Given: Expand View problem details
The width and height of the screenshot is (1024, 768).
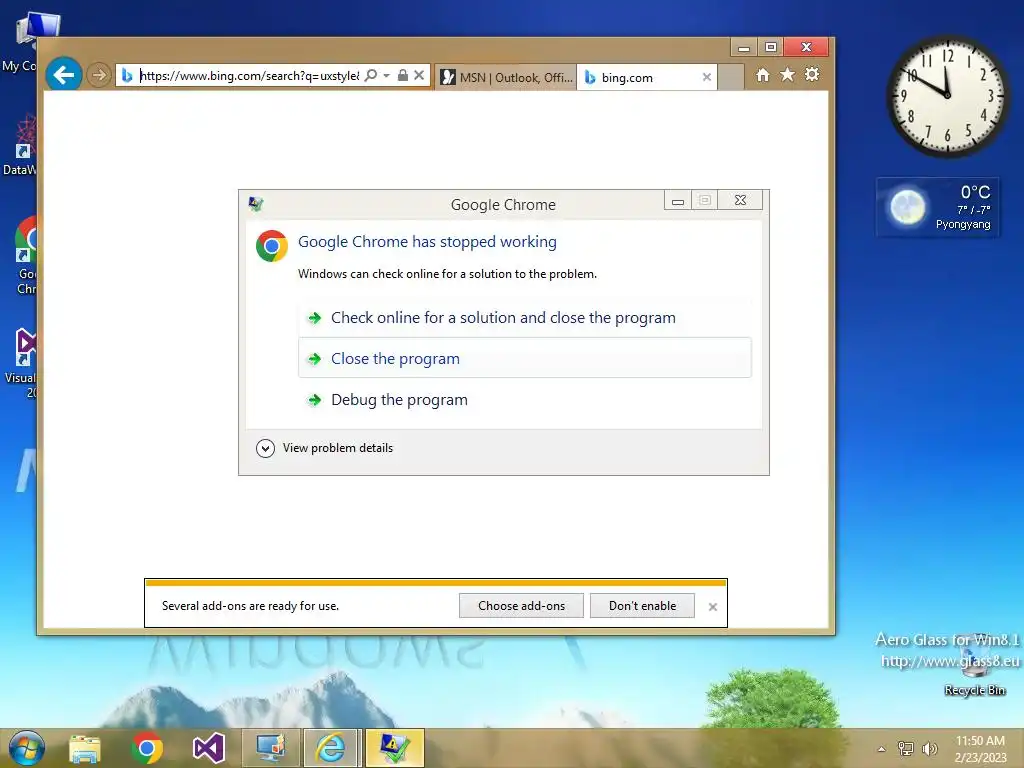Looking at the screenshot, I should point(325,448).
